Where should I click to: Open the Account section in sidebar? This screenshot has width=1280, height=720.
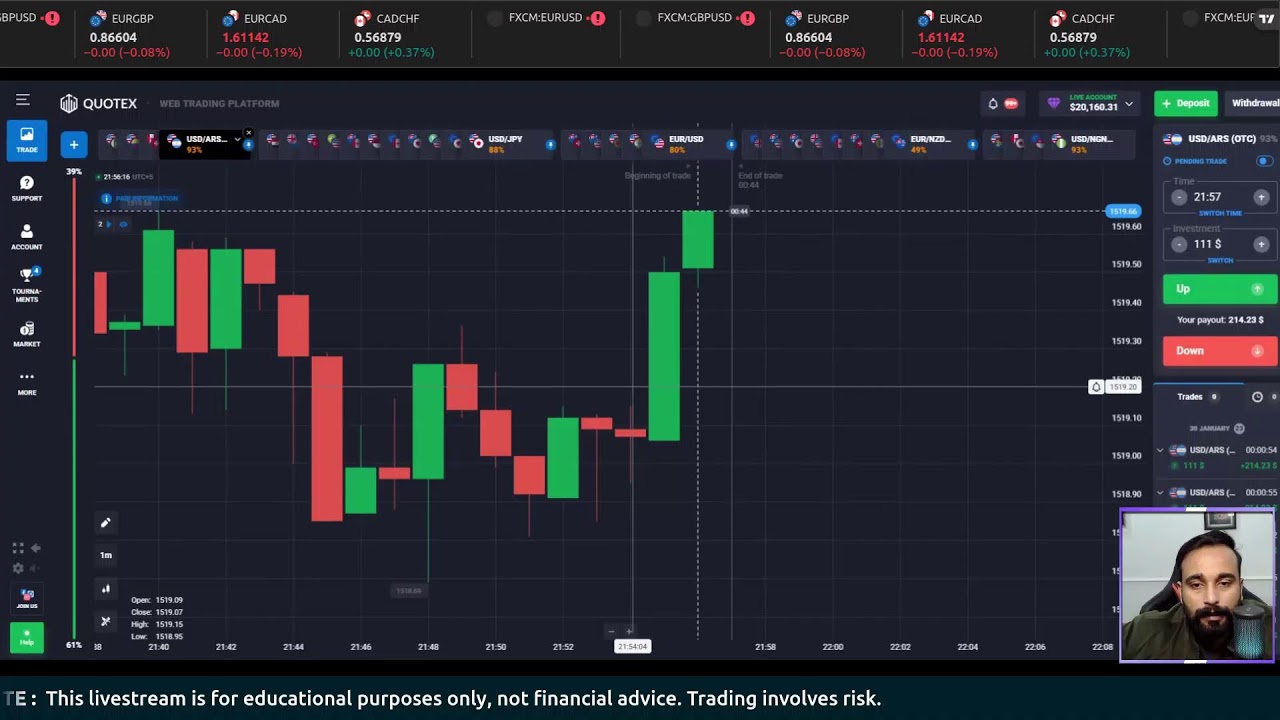click(27, 237)
